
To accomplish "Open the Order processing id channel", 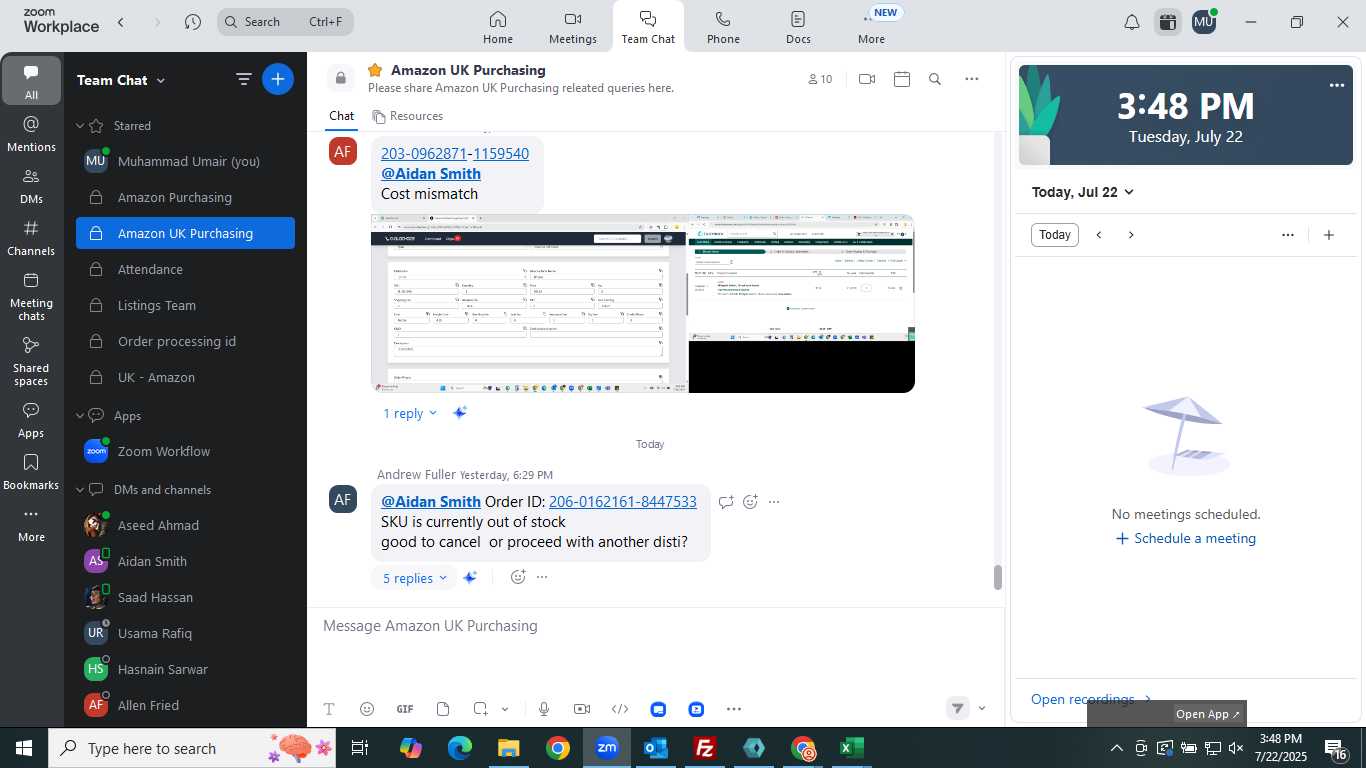I will click(x=185, y=342).
